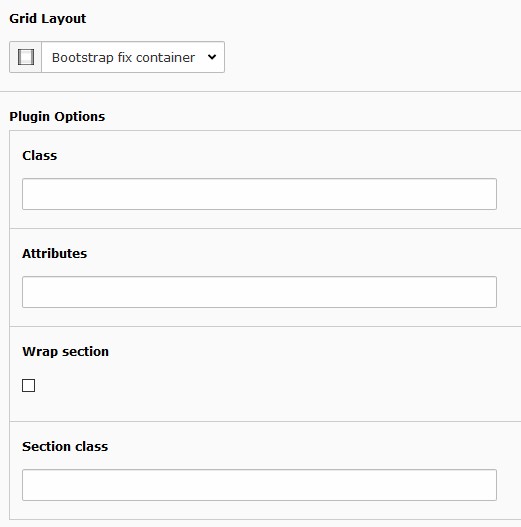
Task: Click the separator between Class and Attributes
Action: pyautogui.click(x=266, y=229)
